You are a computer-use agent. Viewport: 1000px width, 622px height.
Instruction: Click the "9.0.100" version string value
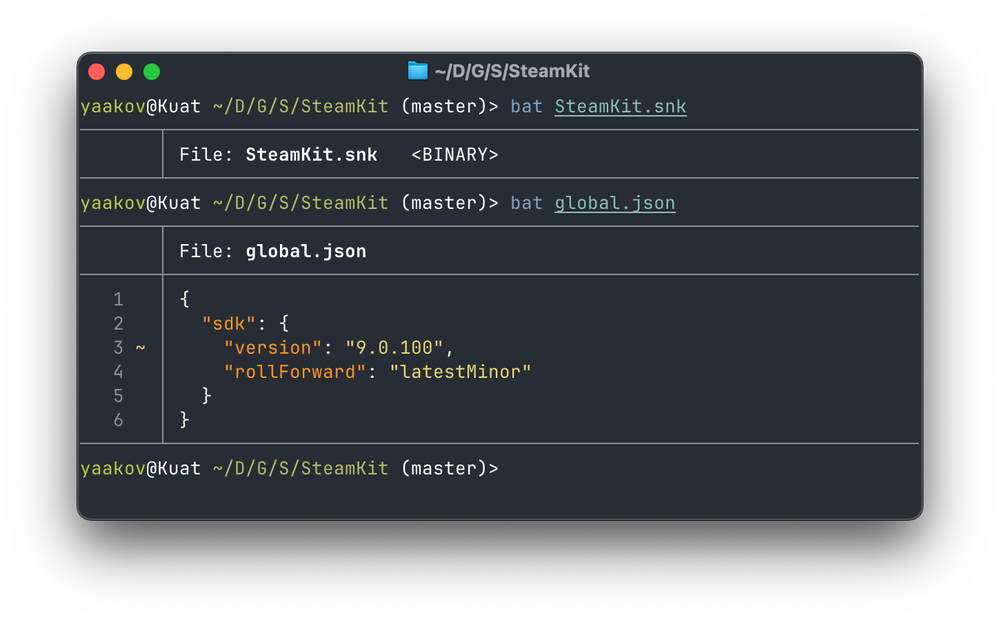[394, 348]
